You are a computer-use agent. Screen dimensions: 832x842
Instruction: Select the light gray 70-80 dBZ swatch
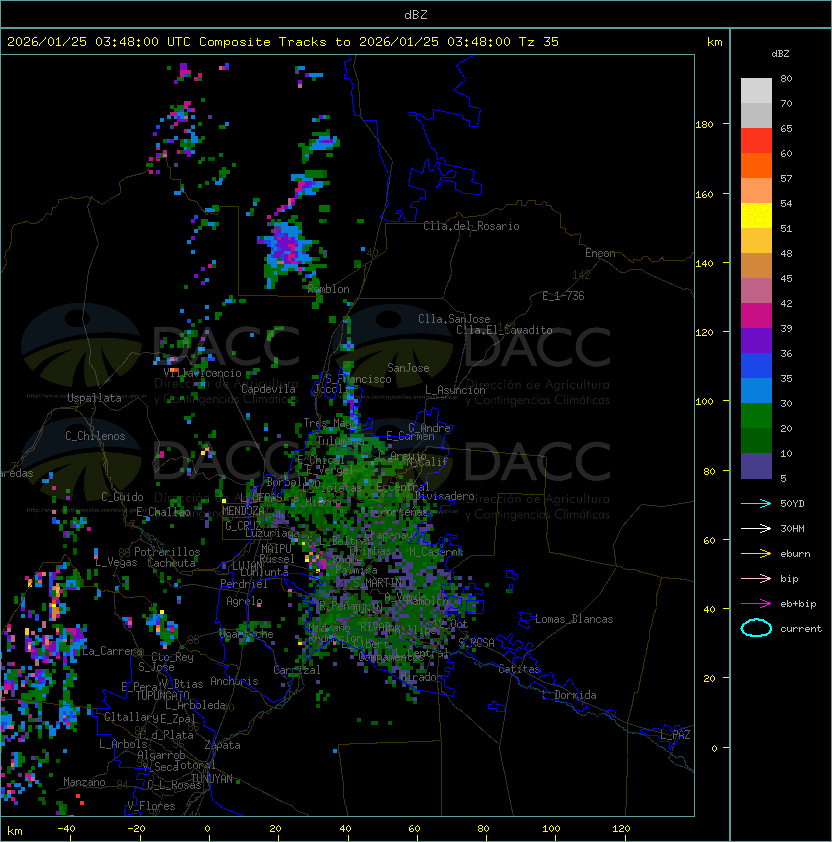pyautogui.click(x=756, y=90)
